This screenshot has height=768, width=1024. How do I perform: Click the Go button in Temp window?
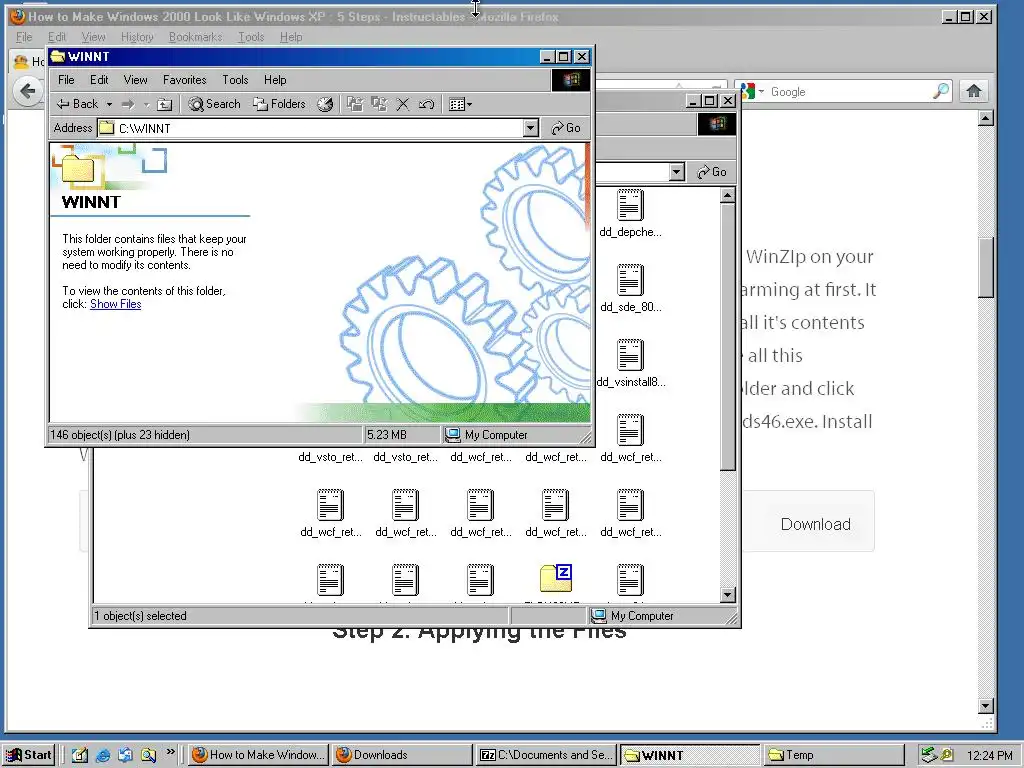click(712, 172)
